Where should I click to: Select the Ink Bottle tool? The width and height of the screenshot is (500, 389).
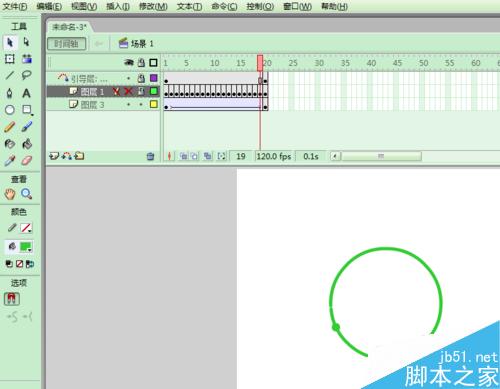pyautogui.click(x=10, y=144)
